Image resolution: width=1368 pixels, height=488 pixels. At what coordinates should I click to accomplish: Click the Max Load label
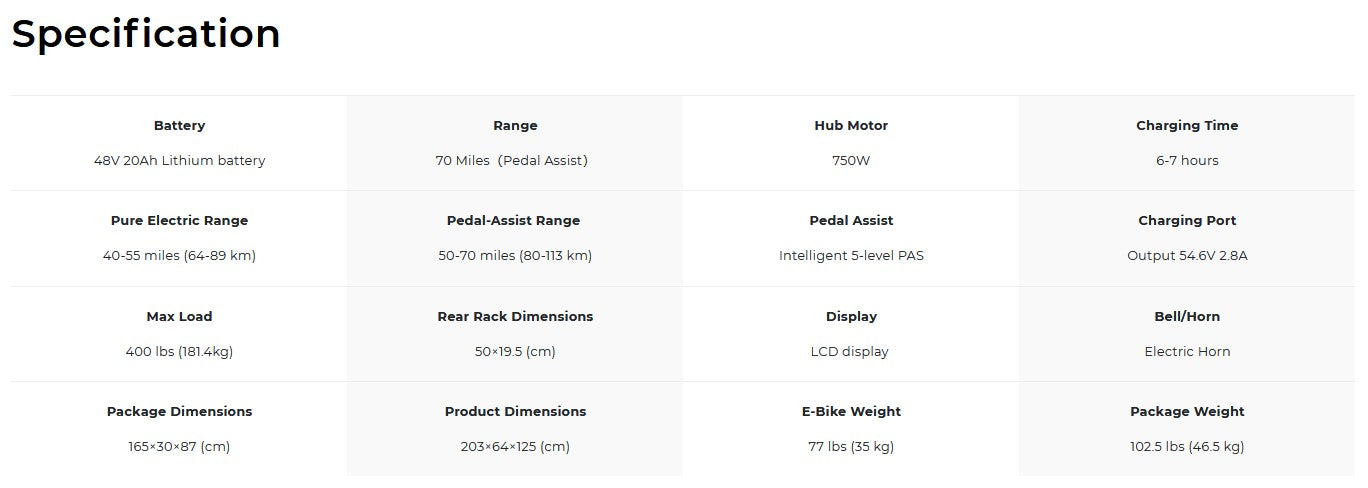click(x=179, y=317)
